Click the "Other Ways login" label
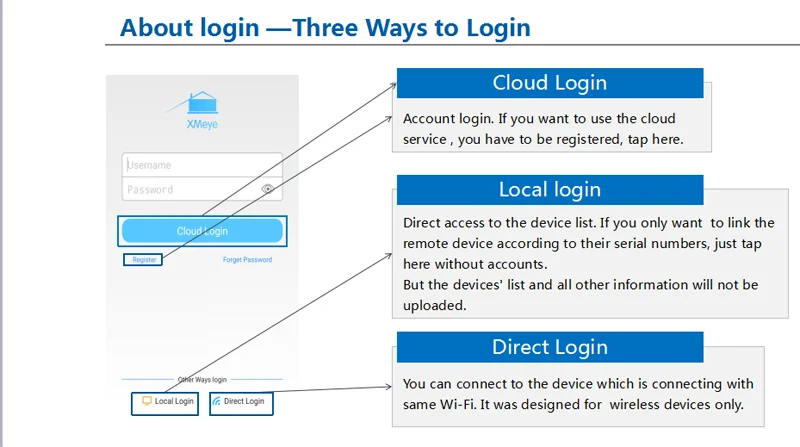The height and width of the screenshot is (447, 800). [x=202, y=380]
